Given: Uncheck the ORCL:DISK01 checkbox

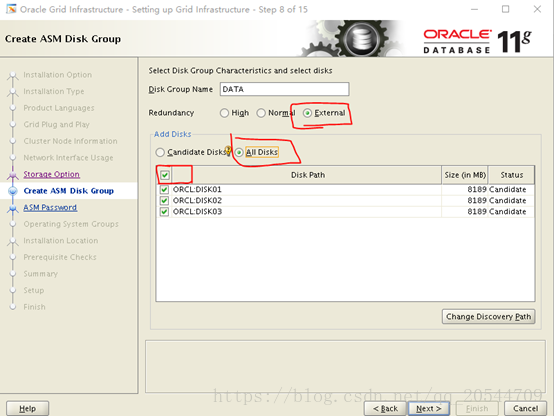Looking at the screenshot, I should click(x=164, y=189).
